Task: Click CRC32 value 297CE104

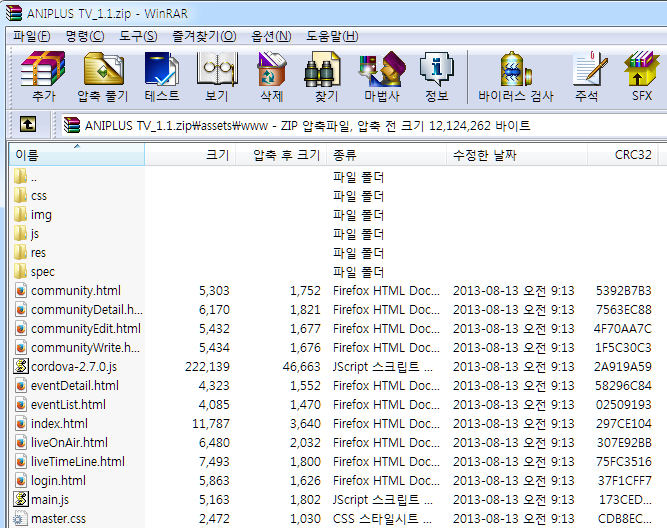Action: tap(624, 423)
